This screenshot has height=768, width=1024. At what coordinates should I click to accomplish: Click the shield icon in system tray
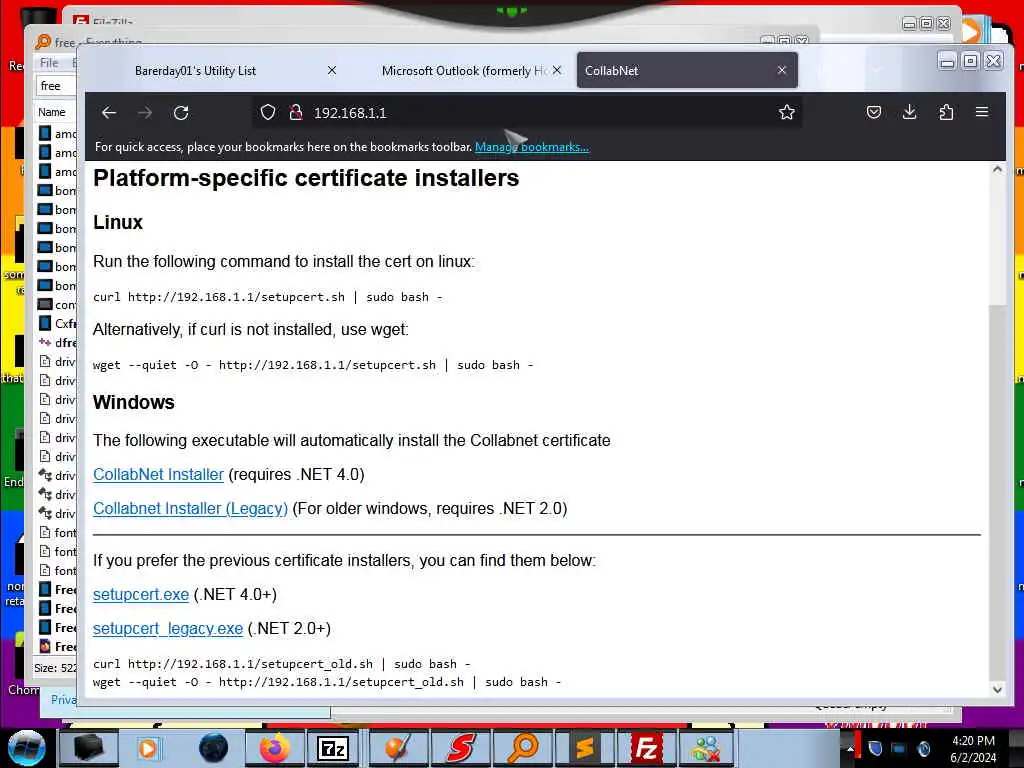coord(875,748)
